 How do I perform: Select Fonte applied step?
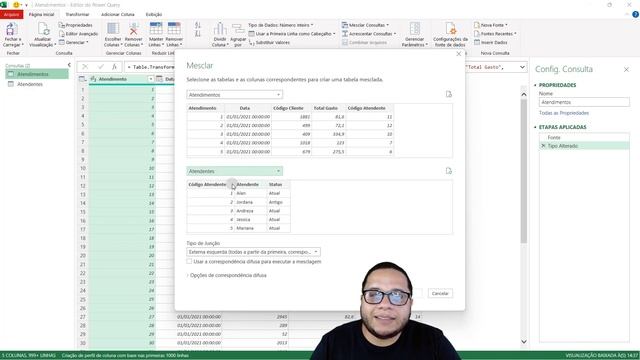pyautogui.click(x=584, y=138)
